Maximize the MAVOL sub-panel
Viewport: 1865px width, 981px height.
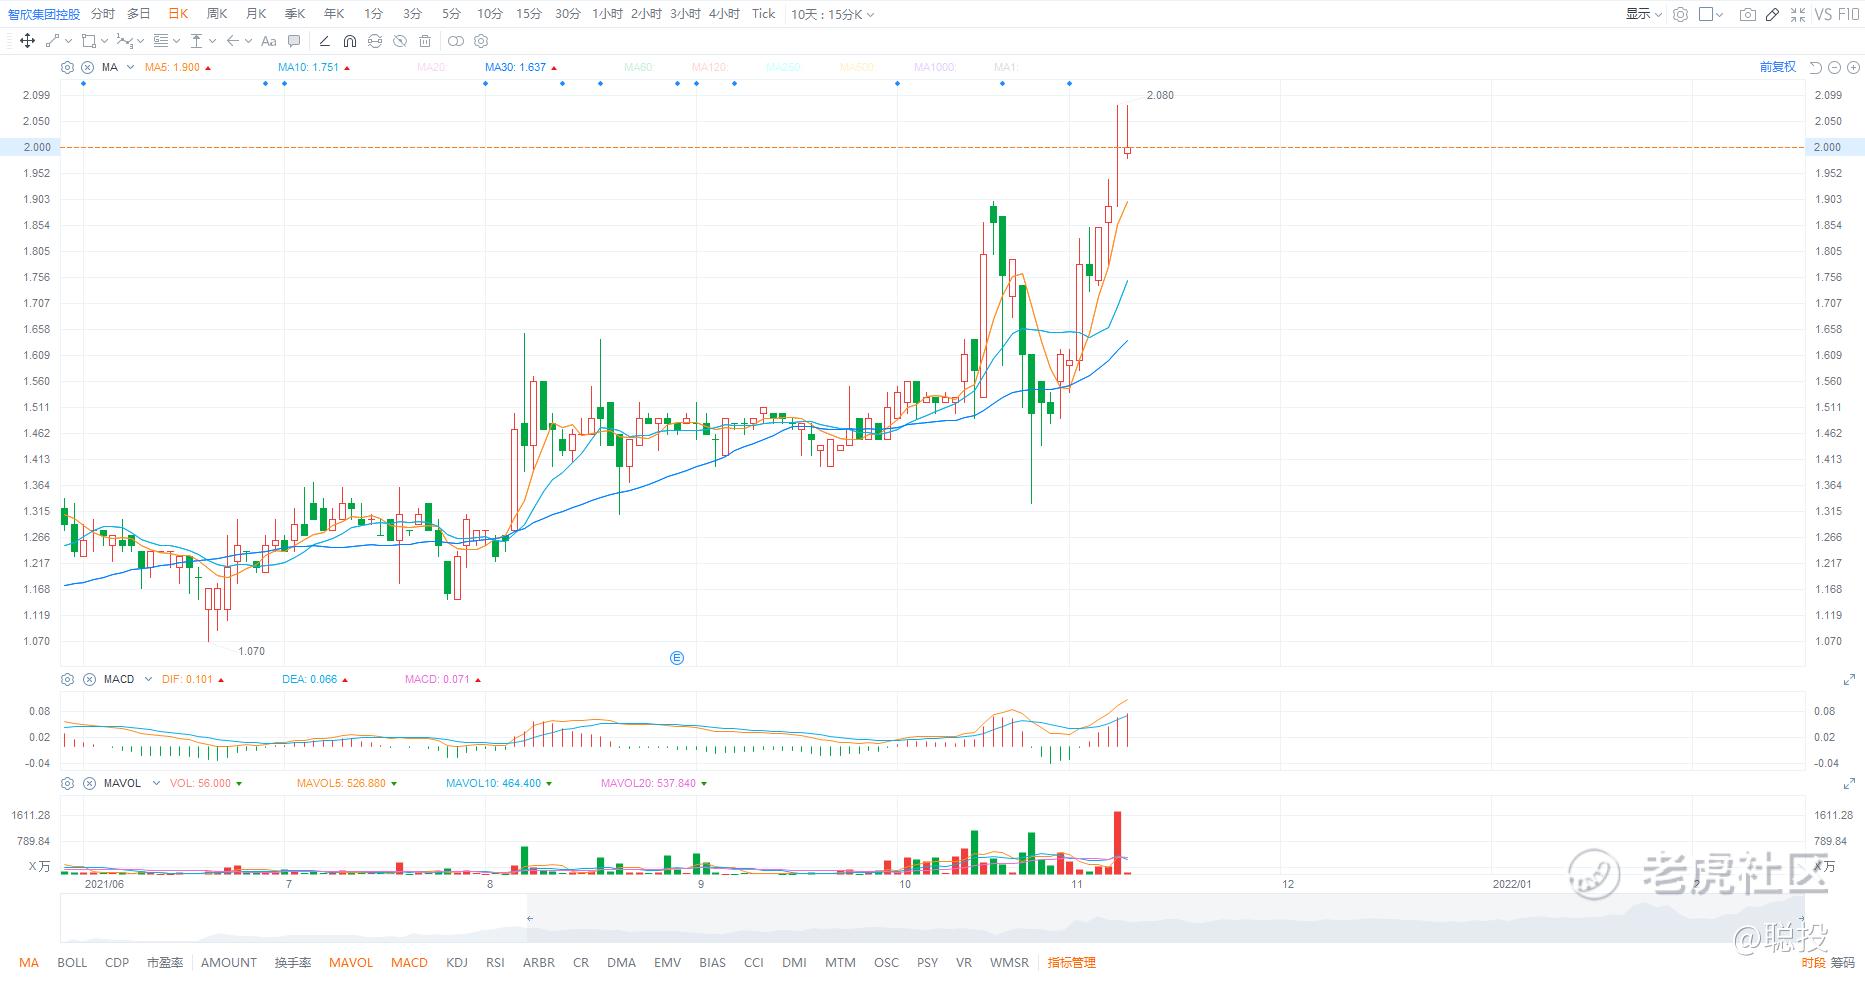[x=1849, y=783]
